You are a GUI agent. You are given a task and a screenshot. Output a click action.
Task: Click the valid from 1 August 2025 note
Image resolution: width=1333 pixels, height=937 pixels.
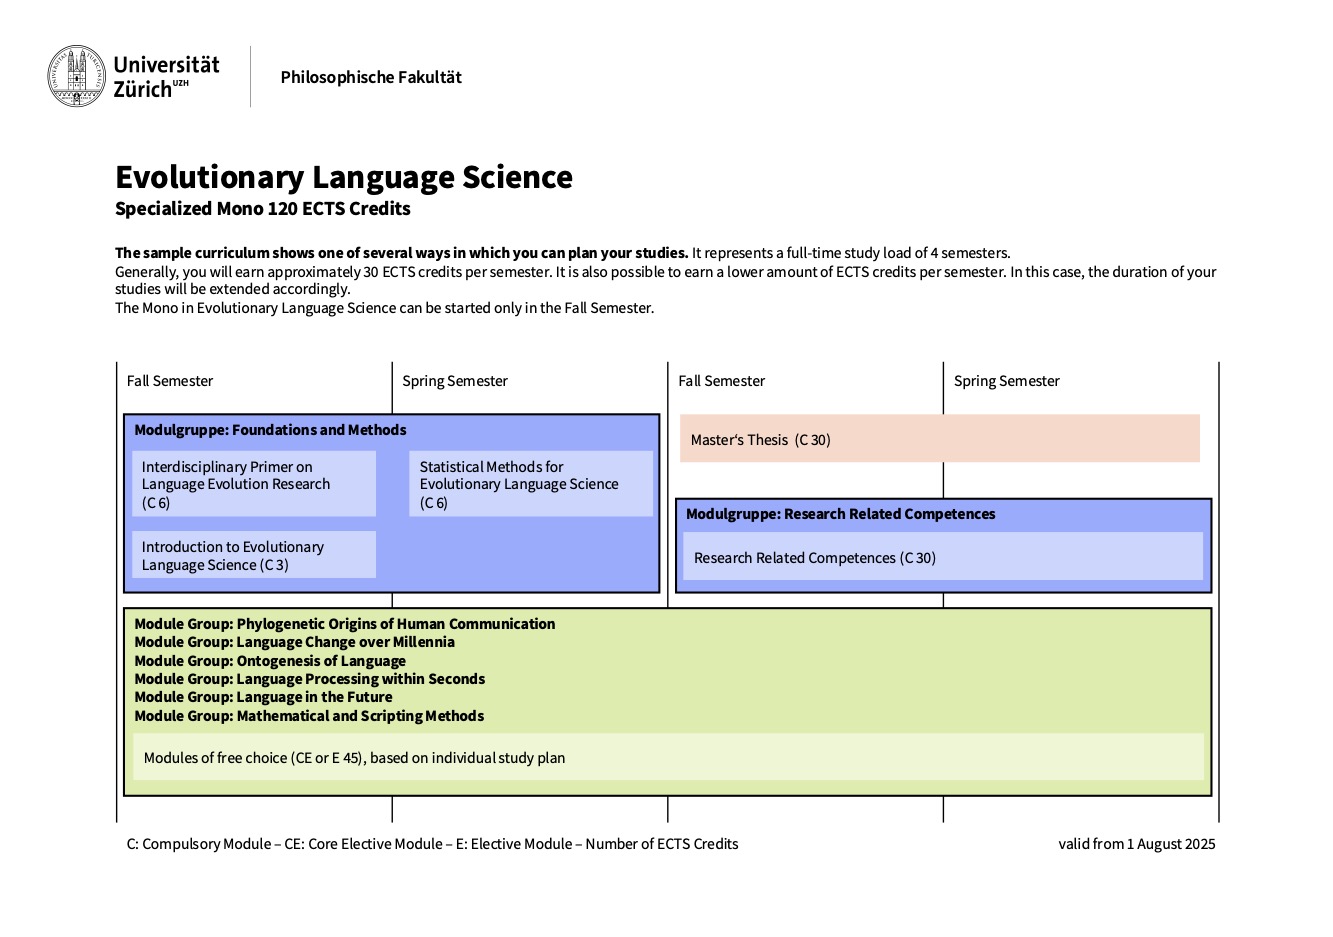click(x=1136, y=844)
